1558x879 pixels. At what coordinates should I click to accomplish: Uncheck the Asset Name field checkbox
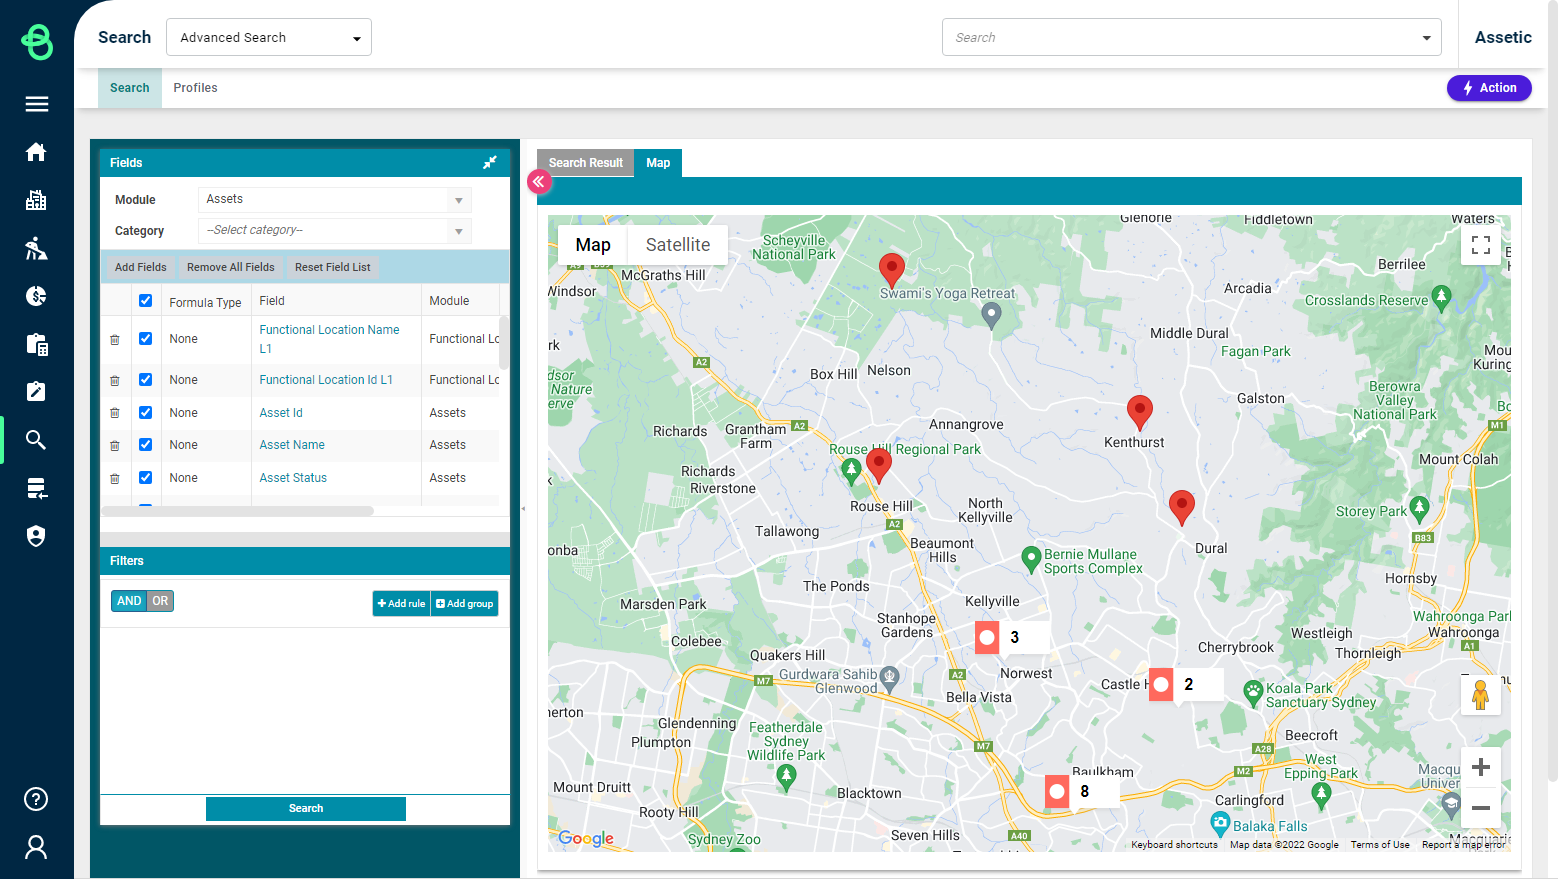click(x=146, y=445)
